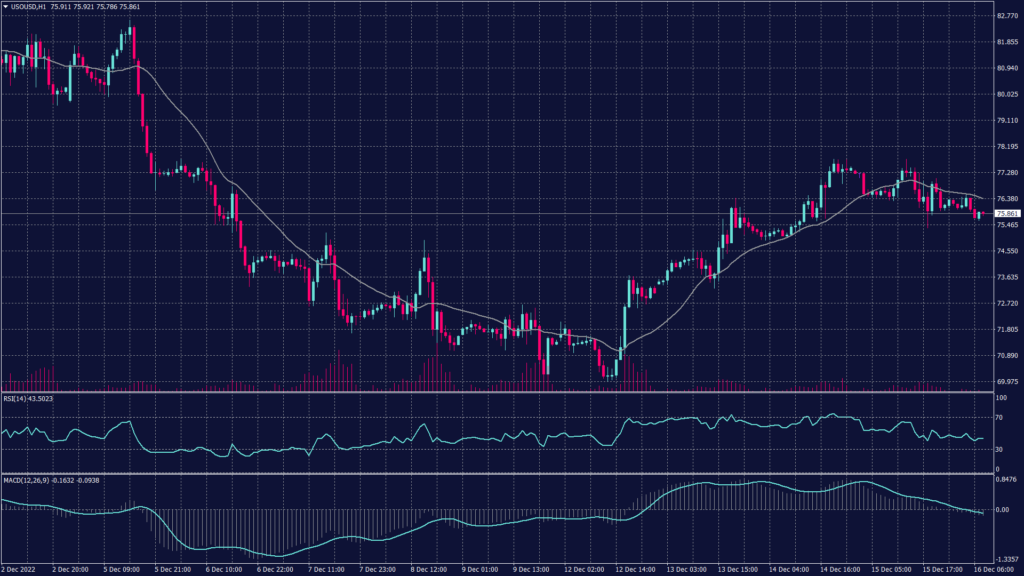Select the 2 Dec 2022 time label
Screen dimensions: 1024x576
tap(18, 568)
